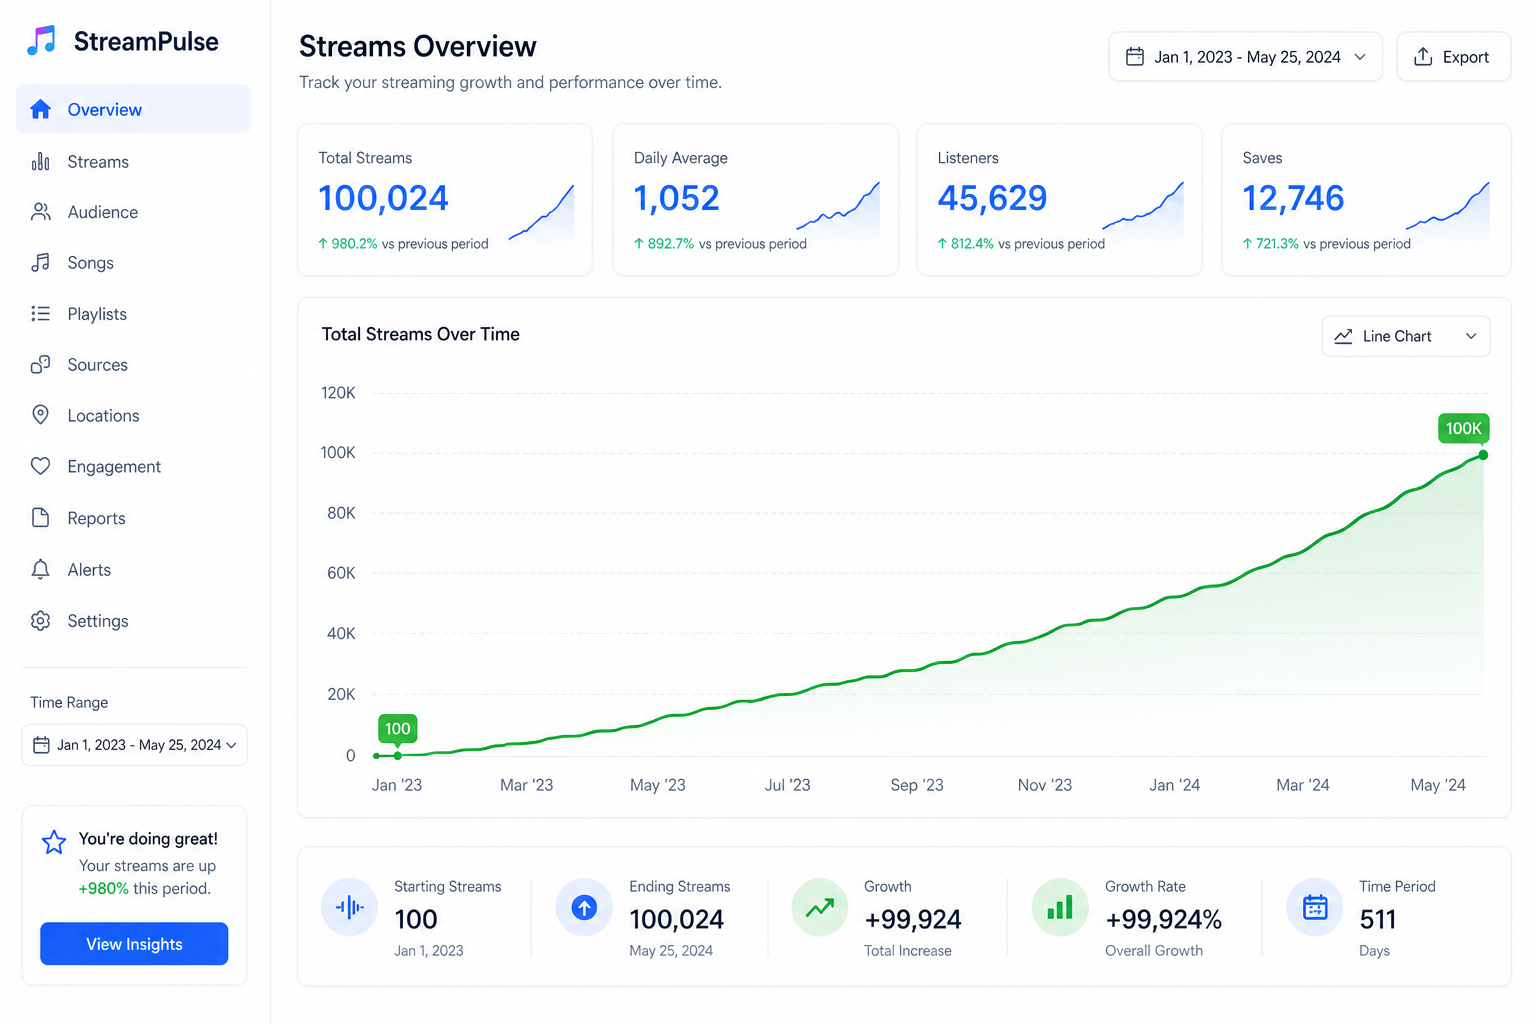Open the Alerts page
The width and height of the screenshot is (1536, 1024).
click(133, 569)
